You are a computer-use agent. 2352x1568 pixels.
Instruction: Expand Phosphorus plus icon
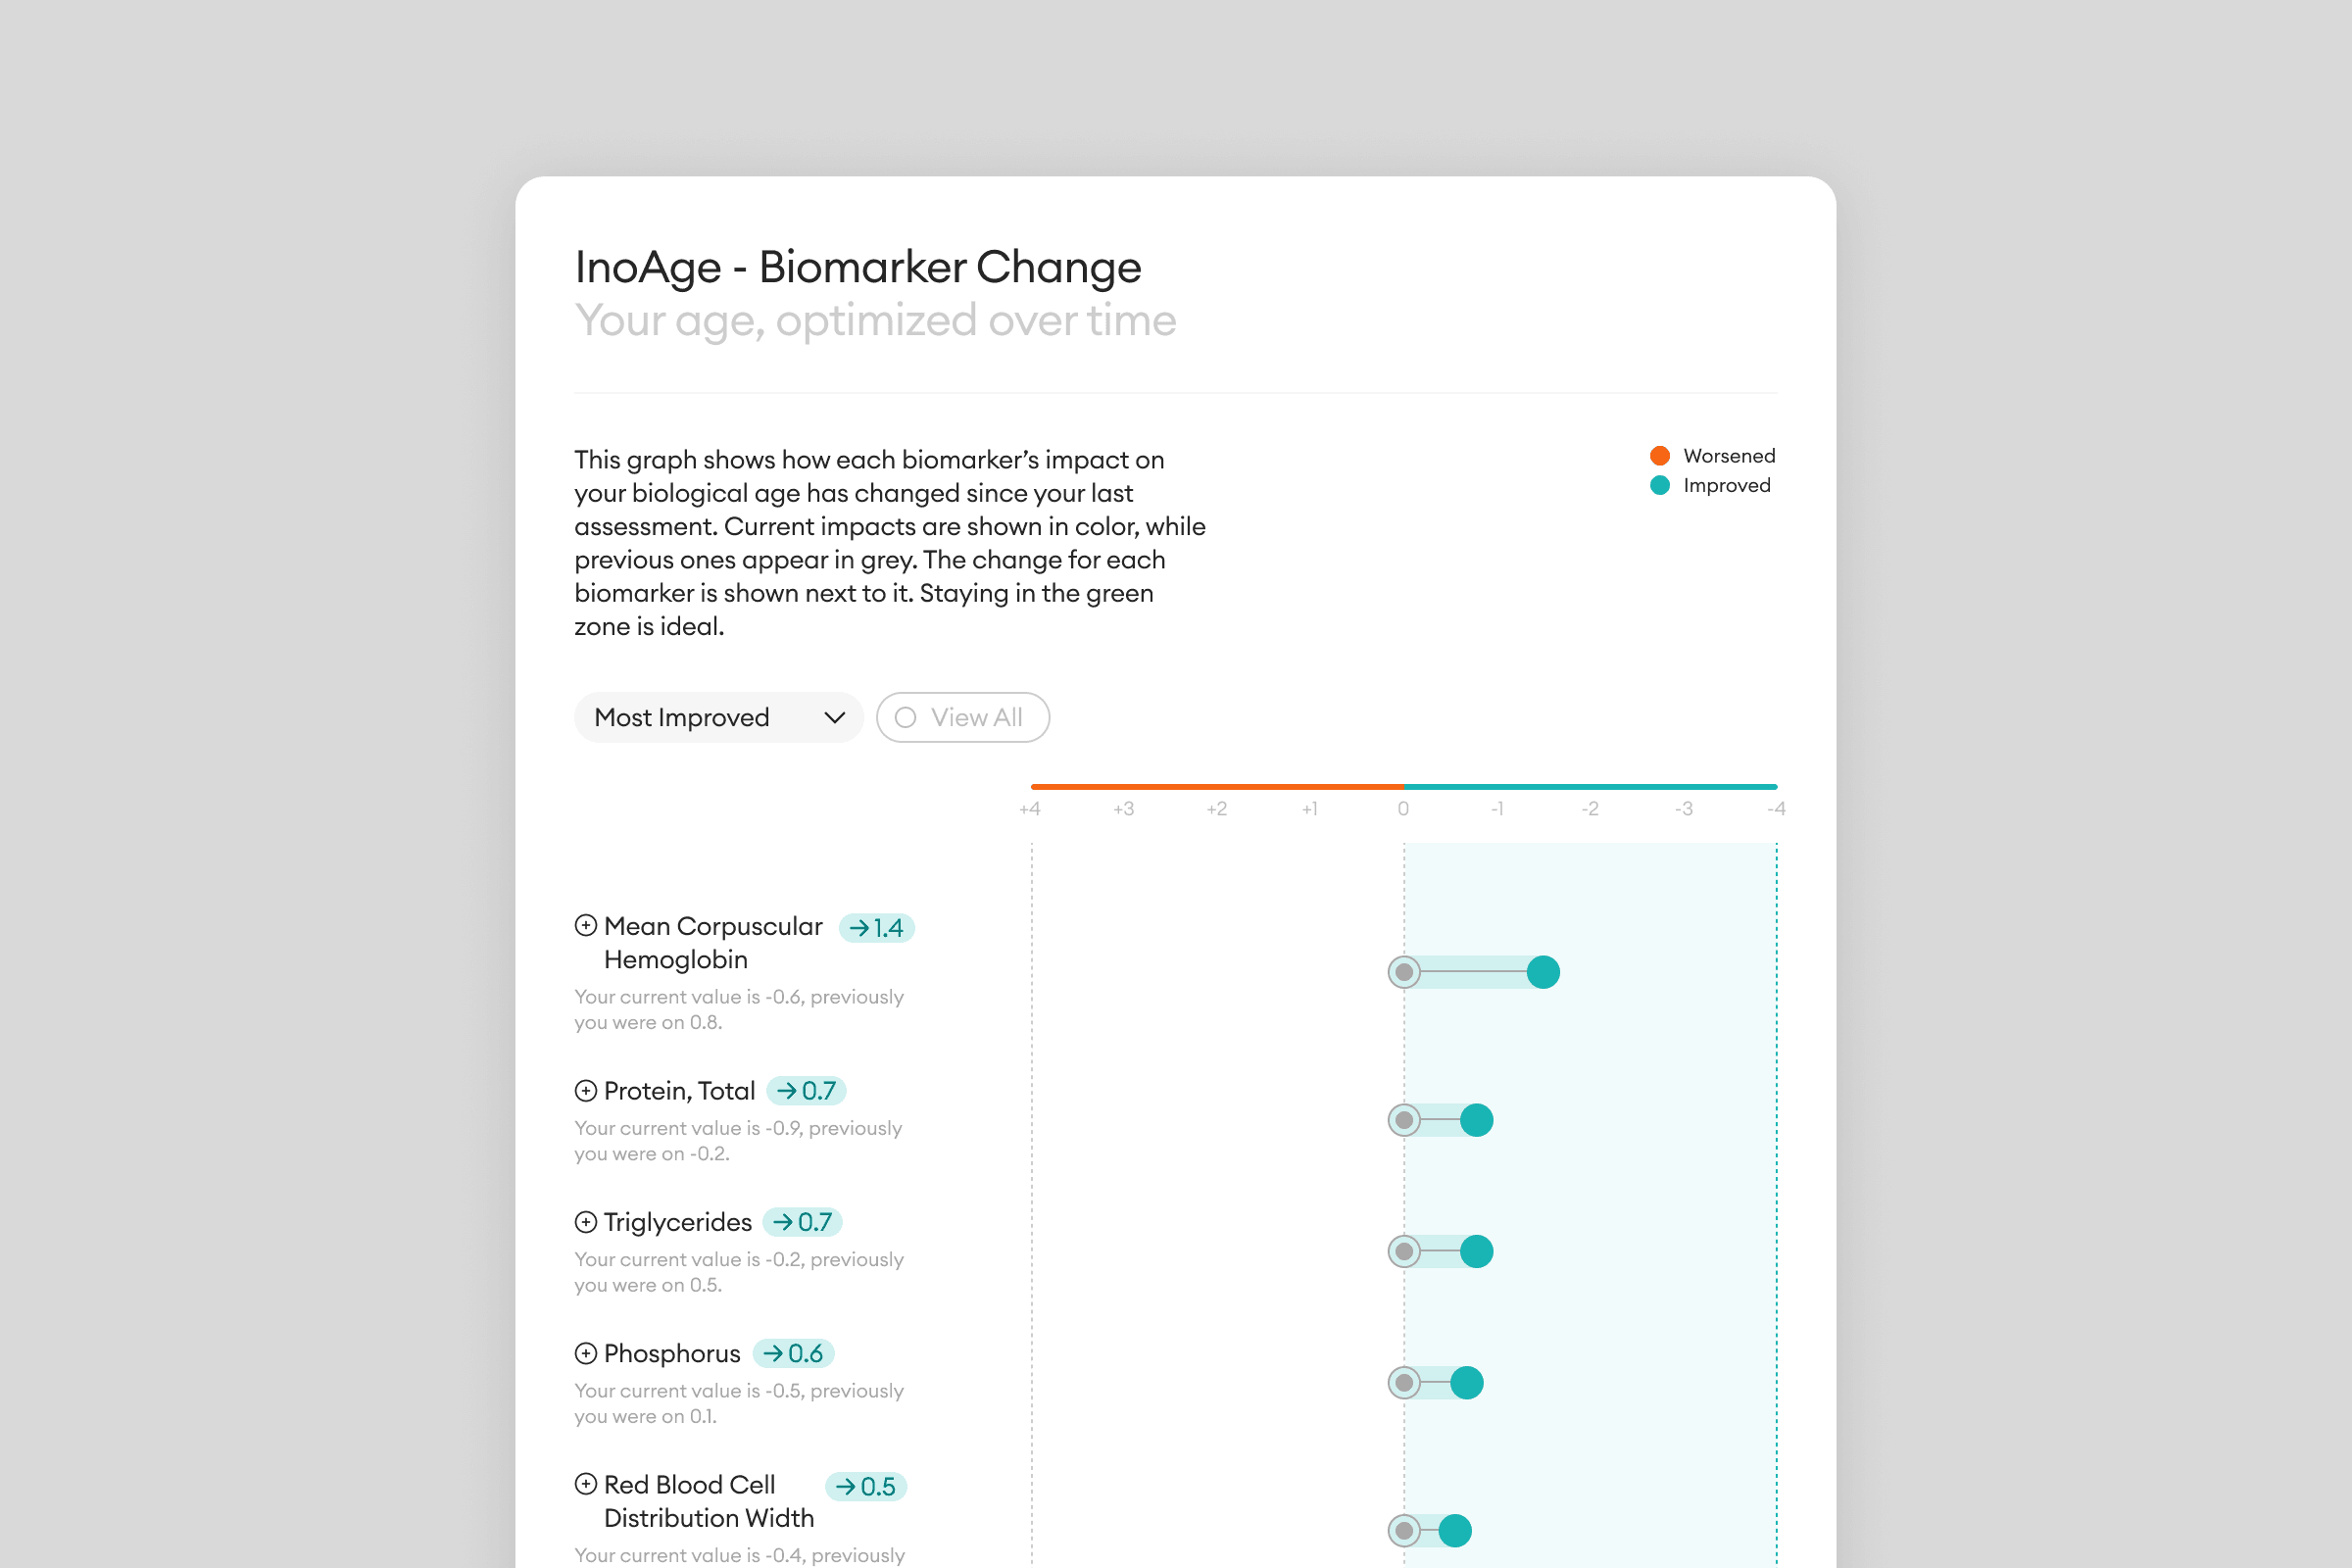pyautogui.click(x=586, y=1353)
